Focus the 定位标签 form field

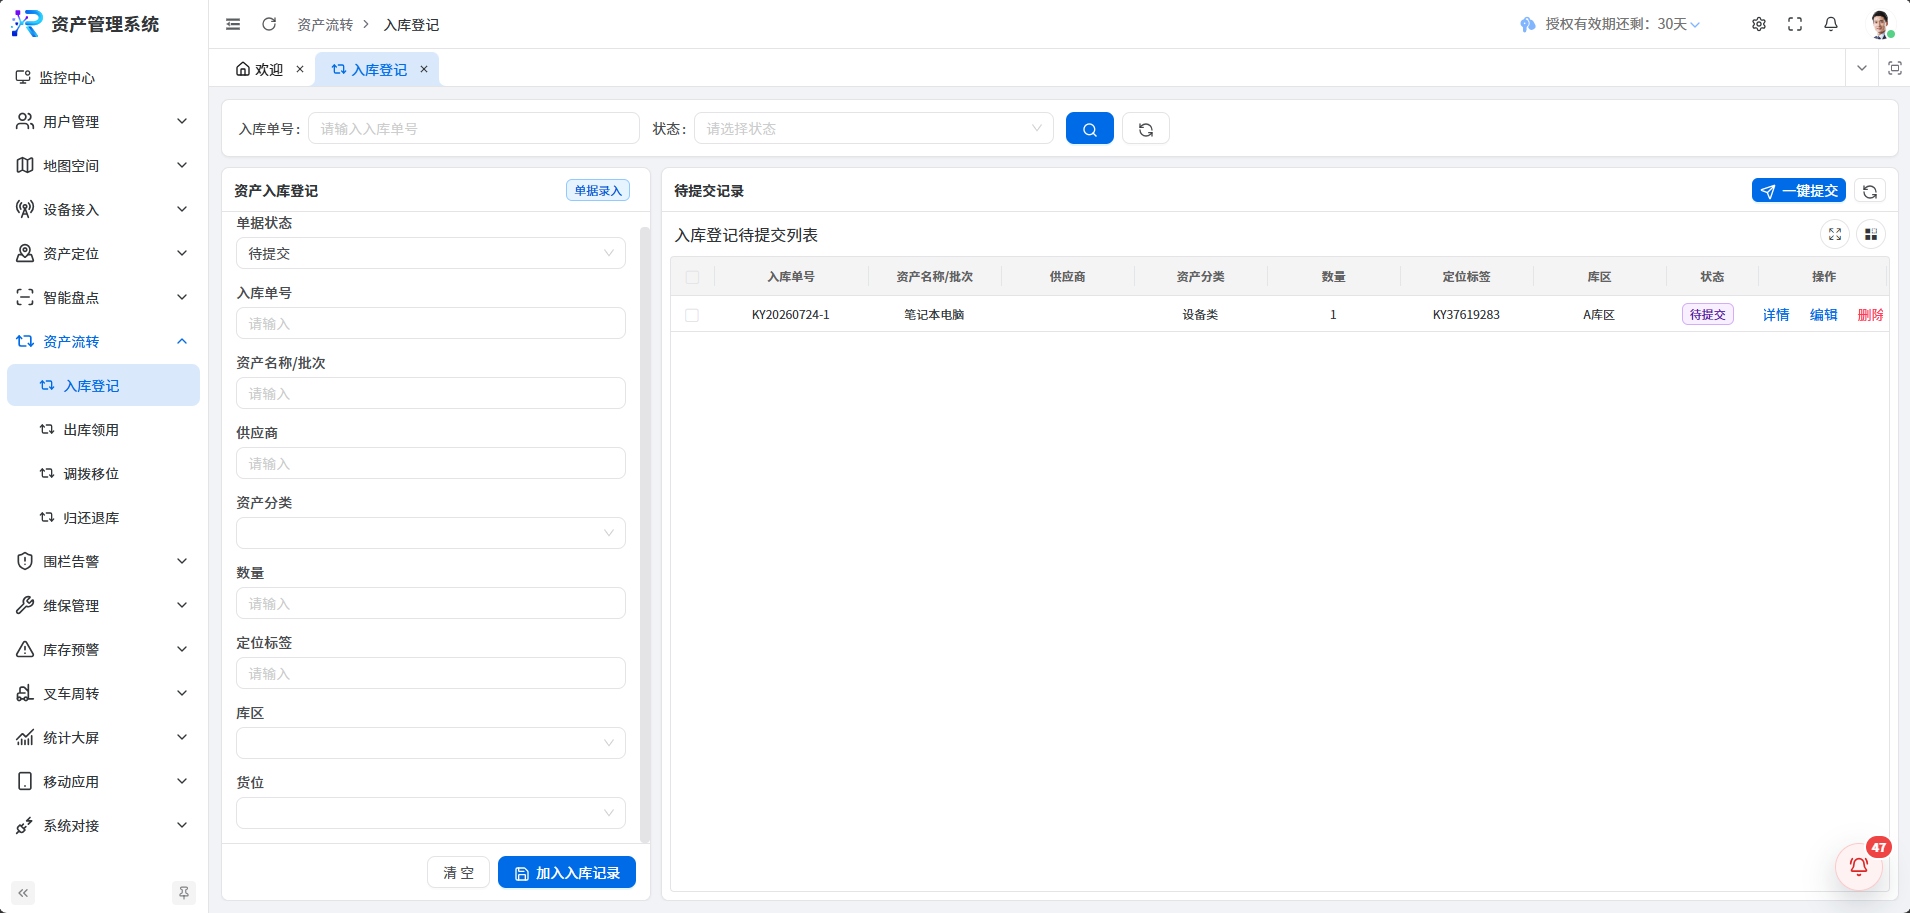pos(431,673)
